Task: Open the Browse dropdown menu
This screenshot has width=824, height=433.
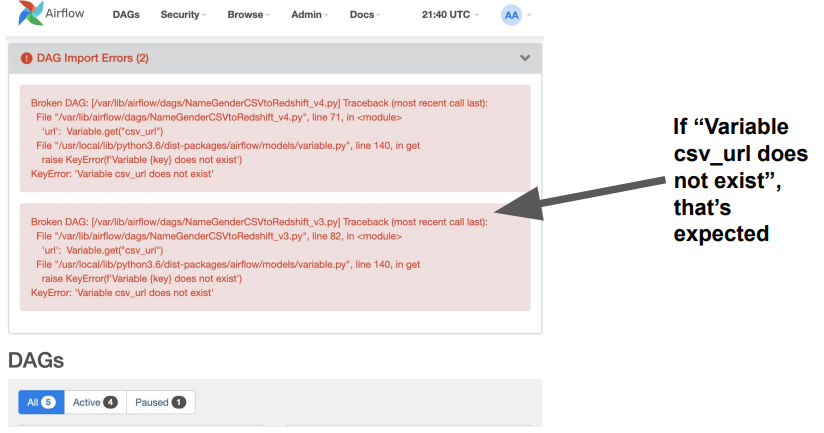Action: click(248, 15)
